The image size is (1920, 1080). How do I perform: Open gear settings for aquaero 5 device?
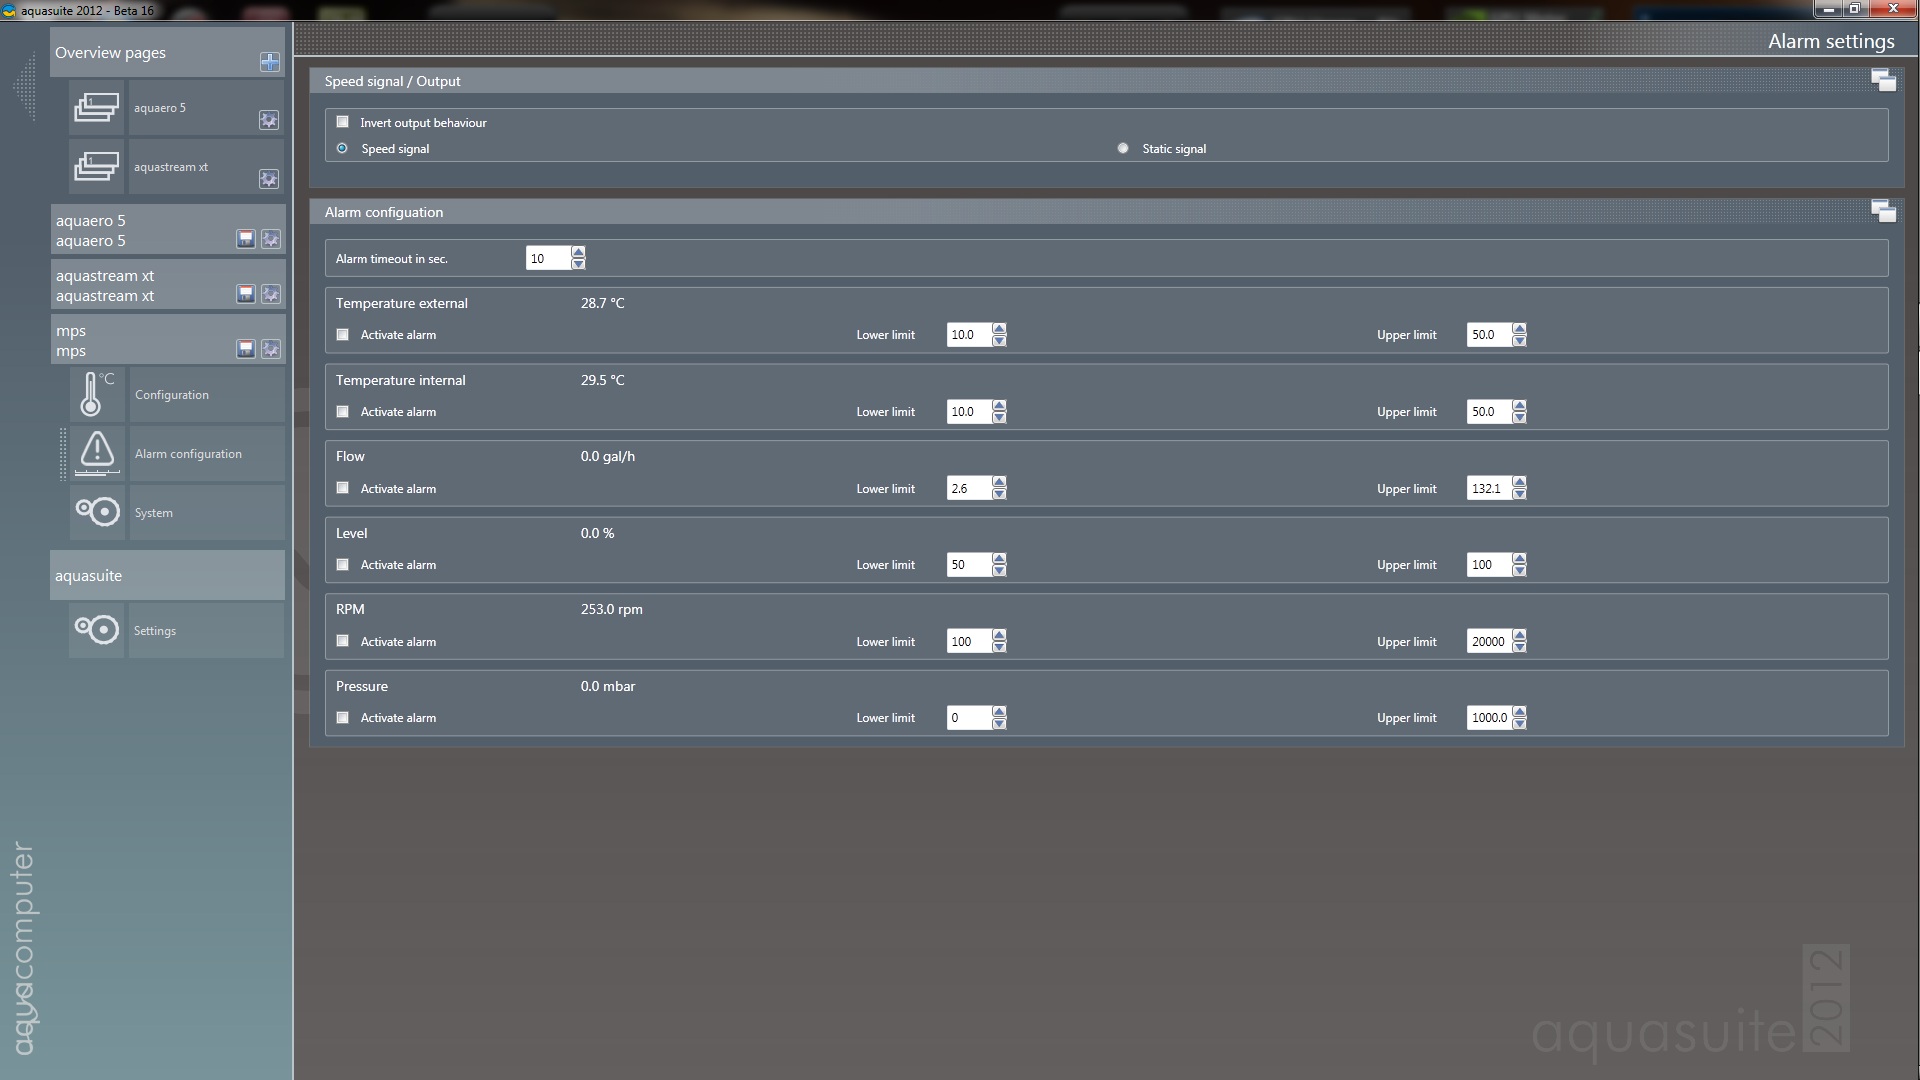(x=271, y=239)
